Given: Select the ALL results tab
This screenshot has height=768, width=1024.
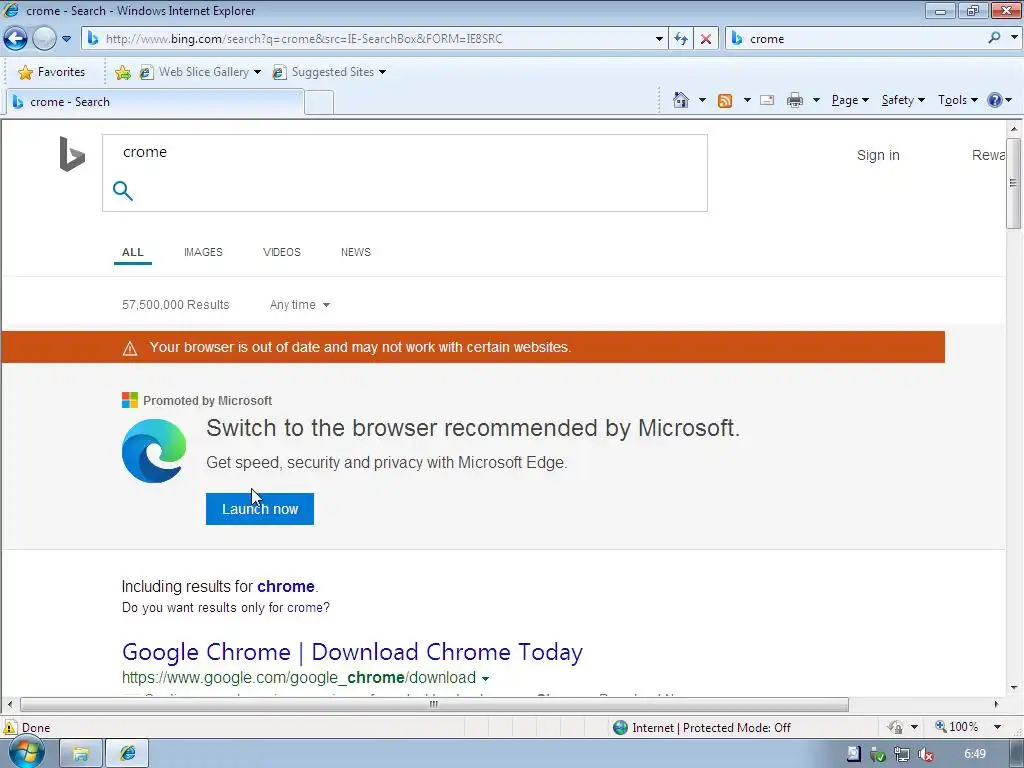Looking at the screenshot, I should pyautogui.click(x=133, y=252).
